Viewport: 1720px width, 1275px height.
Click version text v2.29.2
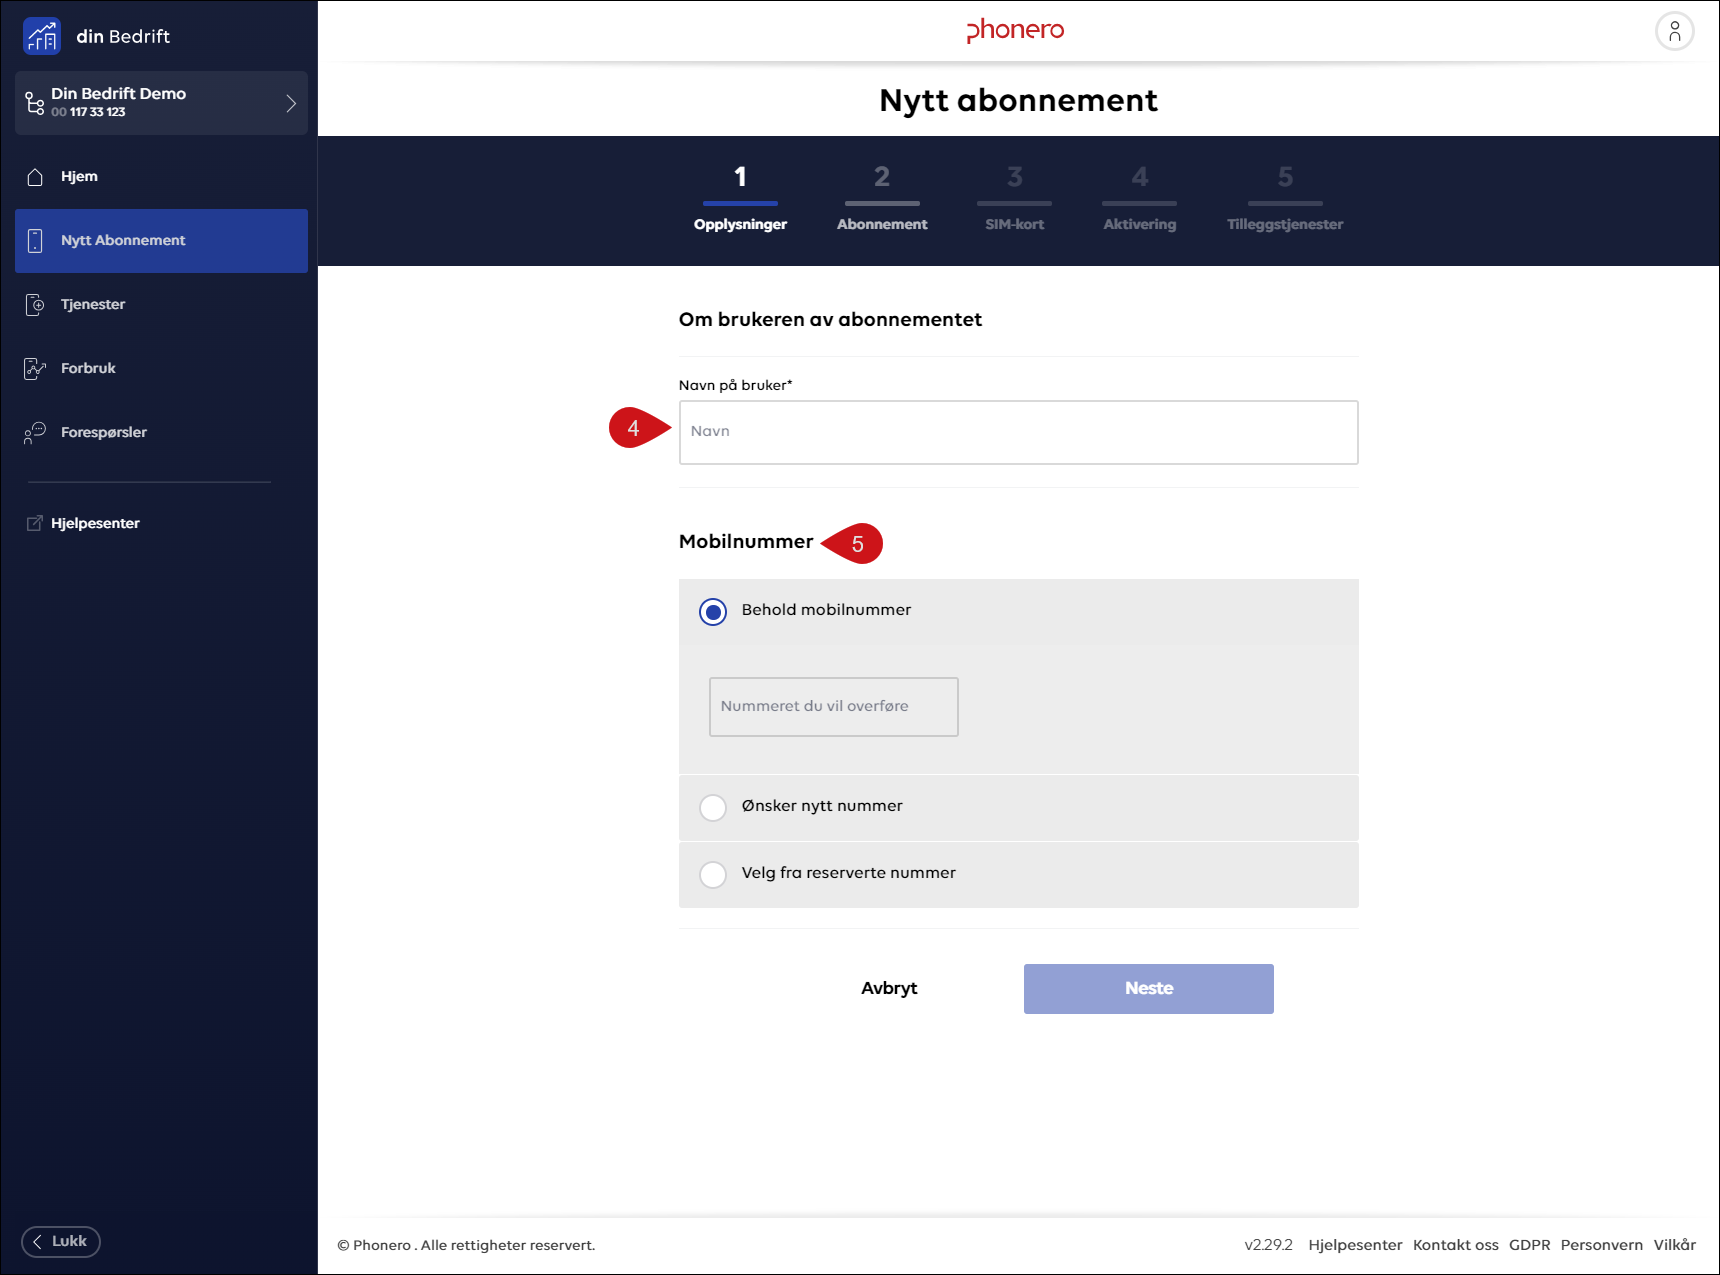(1268, 1245)
